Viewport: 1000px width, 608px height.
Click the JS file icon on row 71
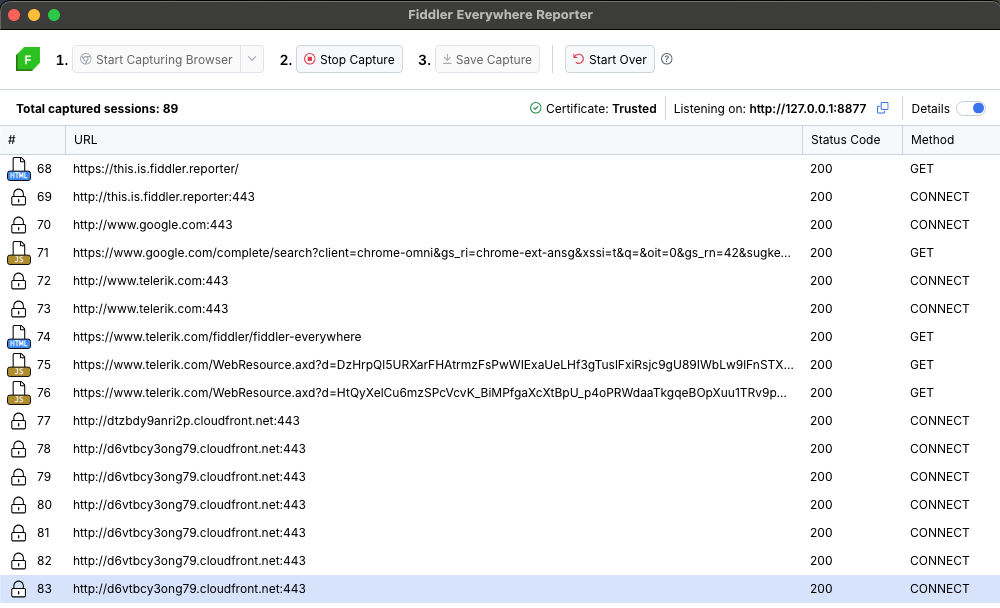pyautogui.click(x=18, y=253)
